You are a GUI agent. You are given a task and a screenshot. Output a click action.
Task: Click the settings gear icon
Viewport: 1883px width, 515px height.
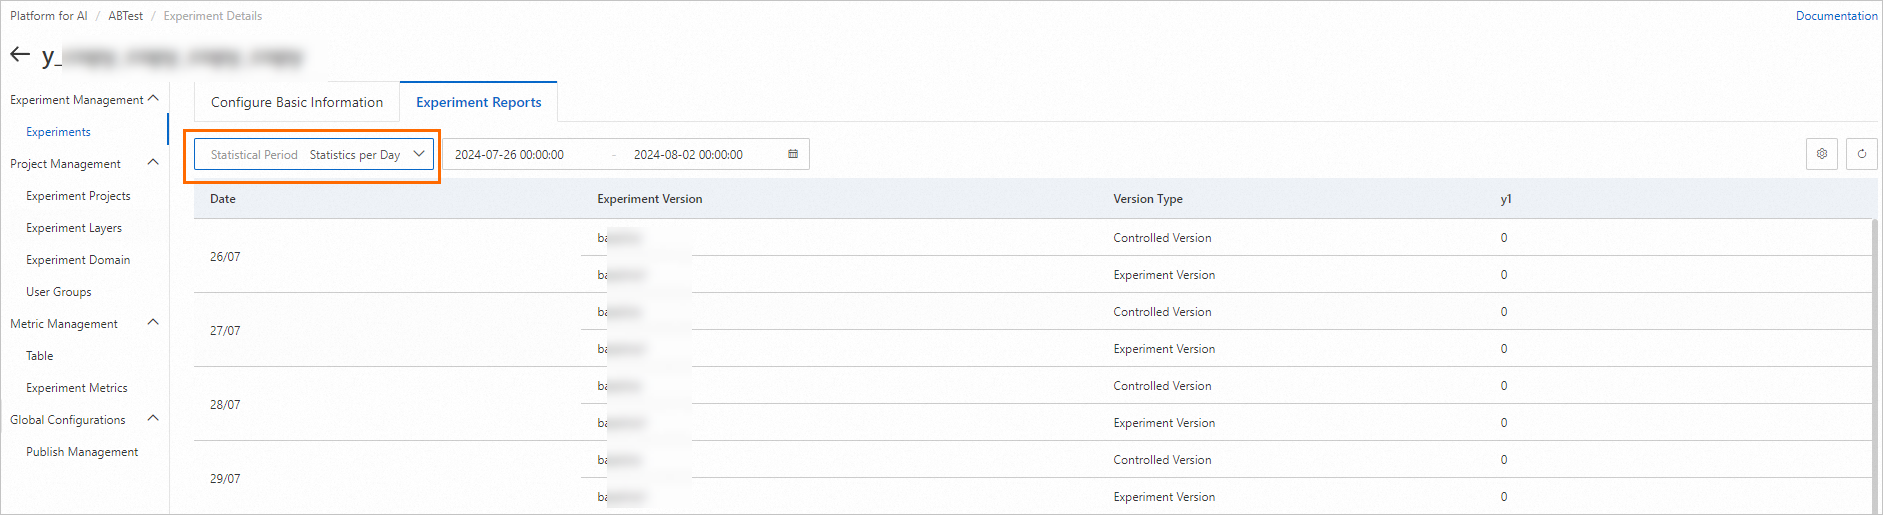coord(1822,154)
